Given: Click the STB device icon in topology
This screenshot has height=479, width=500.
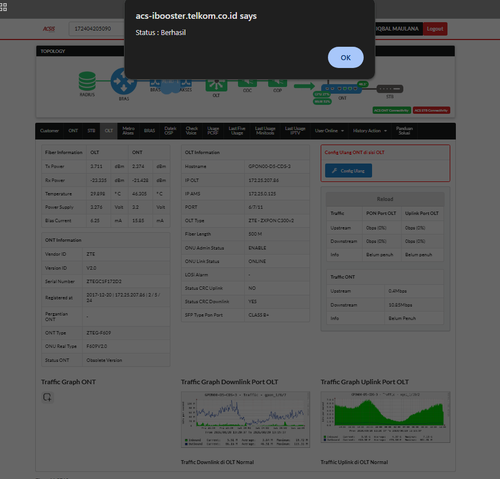Looking at the screenshot, I should point(390,89).
